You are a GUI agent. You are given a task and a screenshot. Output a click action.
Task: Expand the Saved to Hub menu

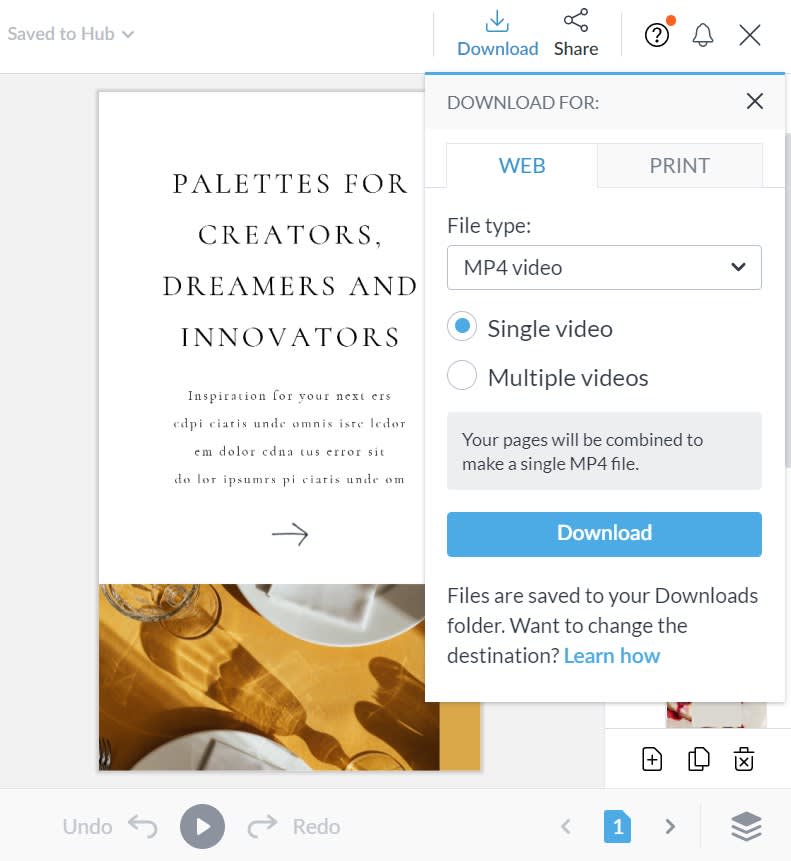coord(70,34)
